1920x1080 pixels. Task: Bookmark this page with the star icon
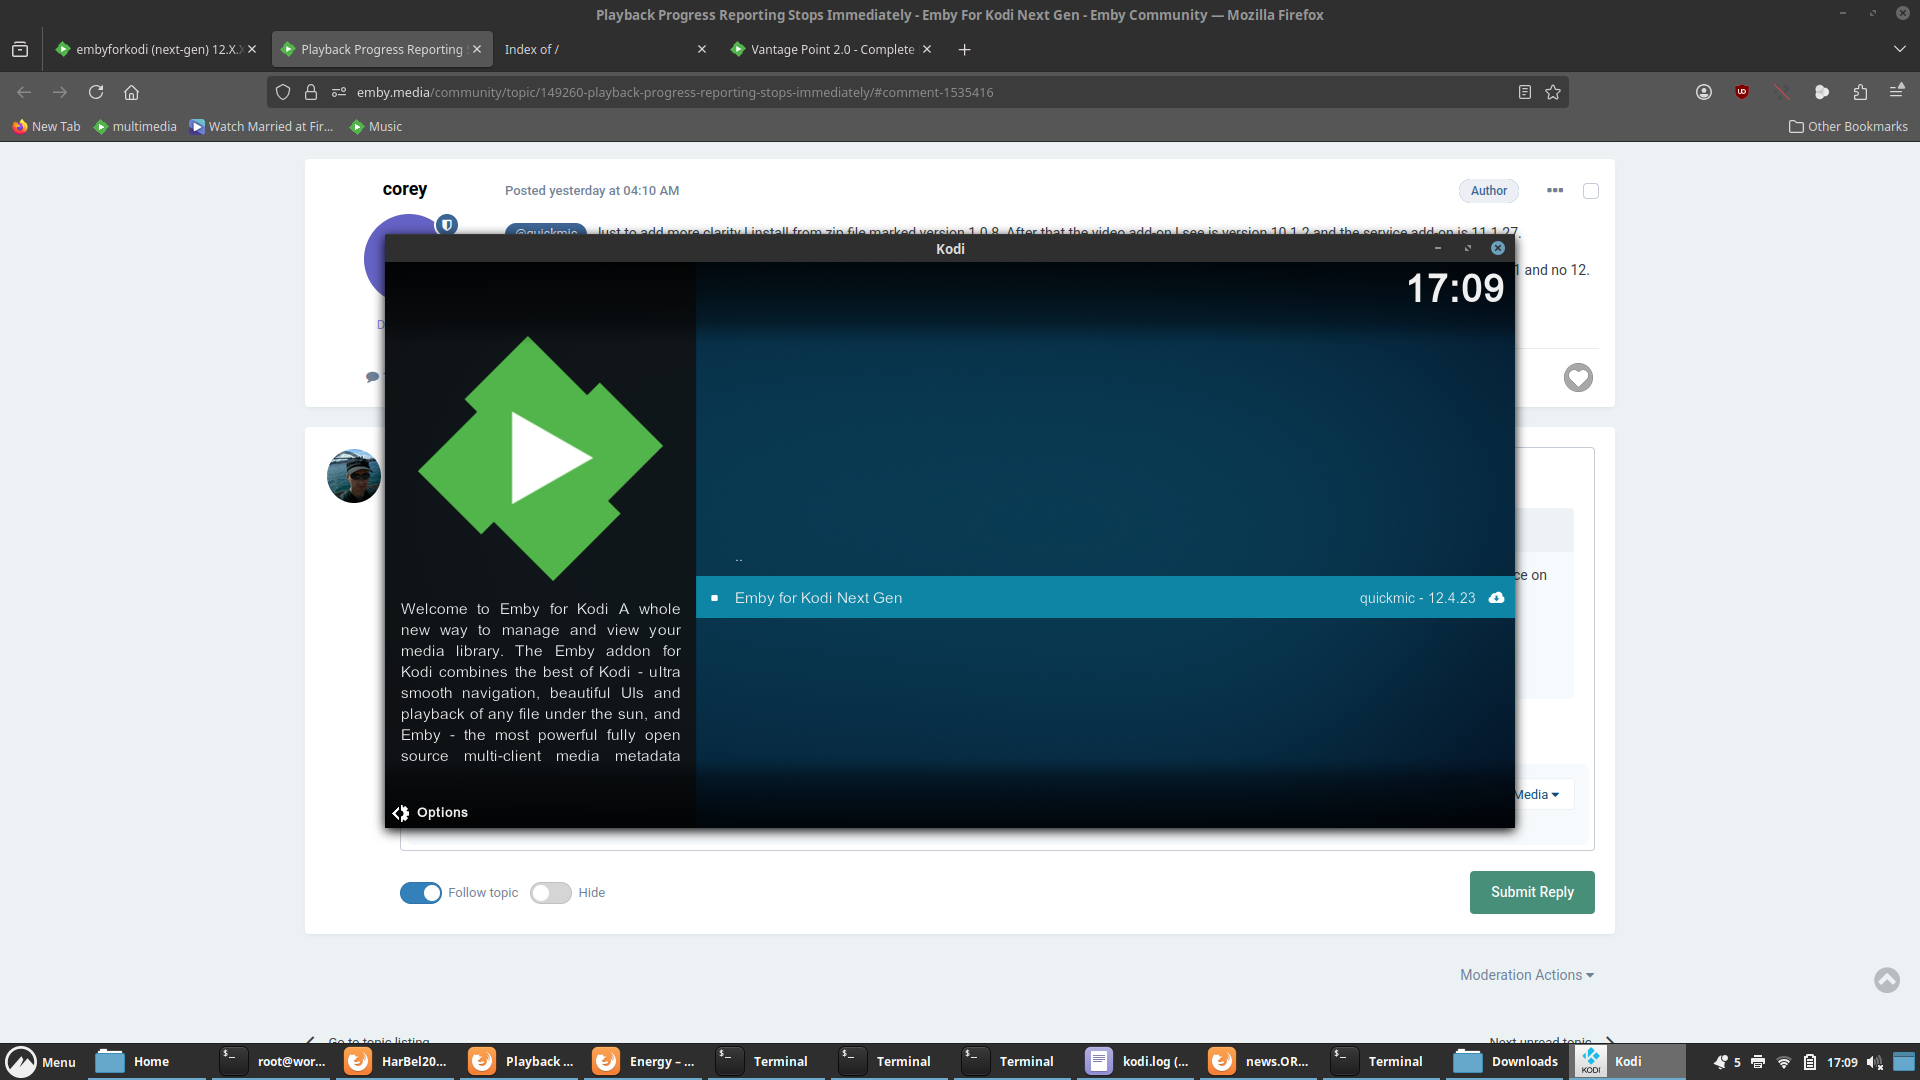click(x=1553, y=92)
